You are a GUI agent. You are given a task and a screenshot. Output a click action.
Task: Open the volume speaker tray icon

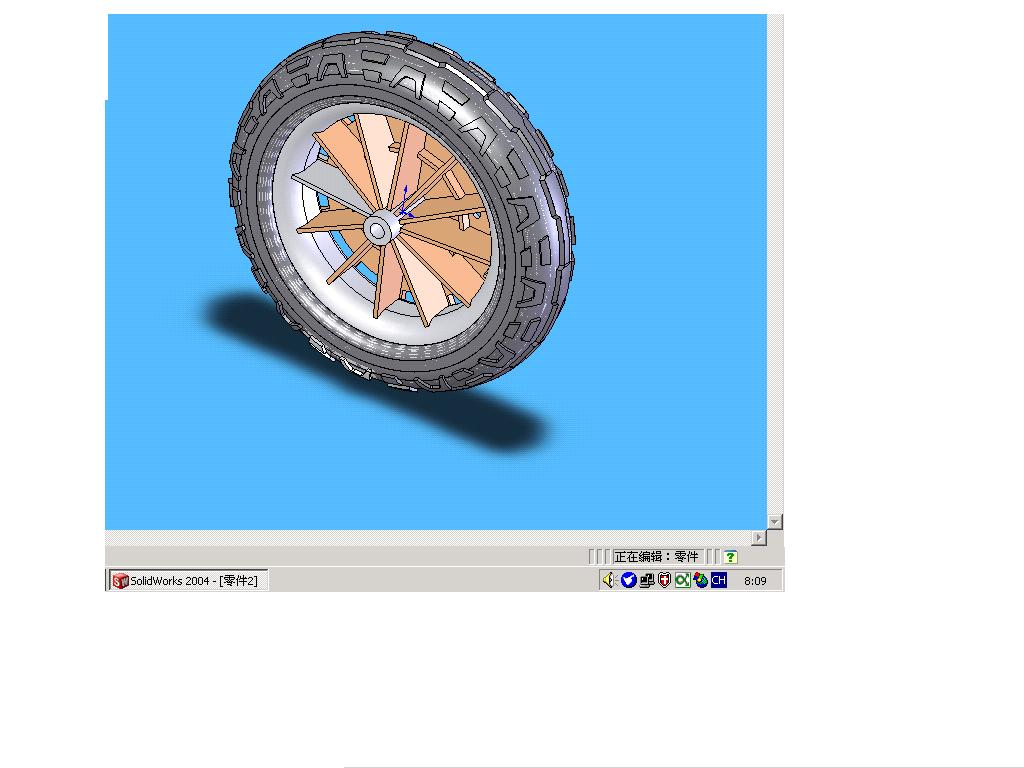(609, 580)
